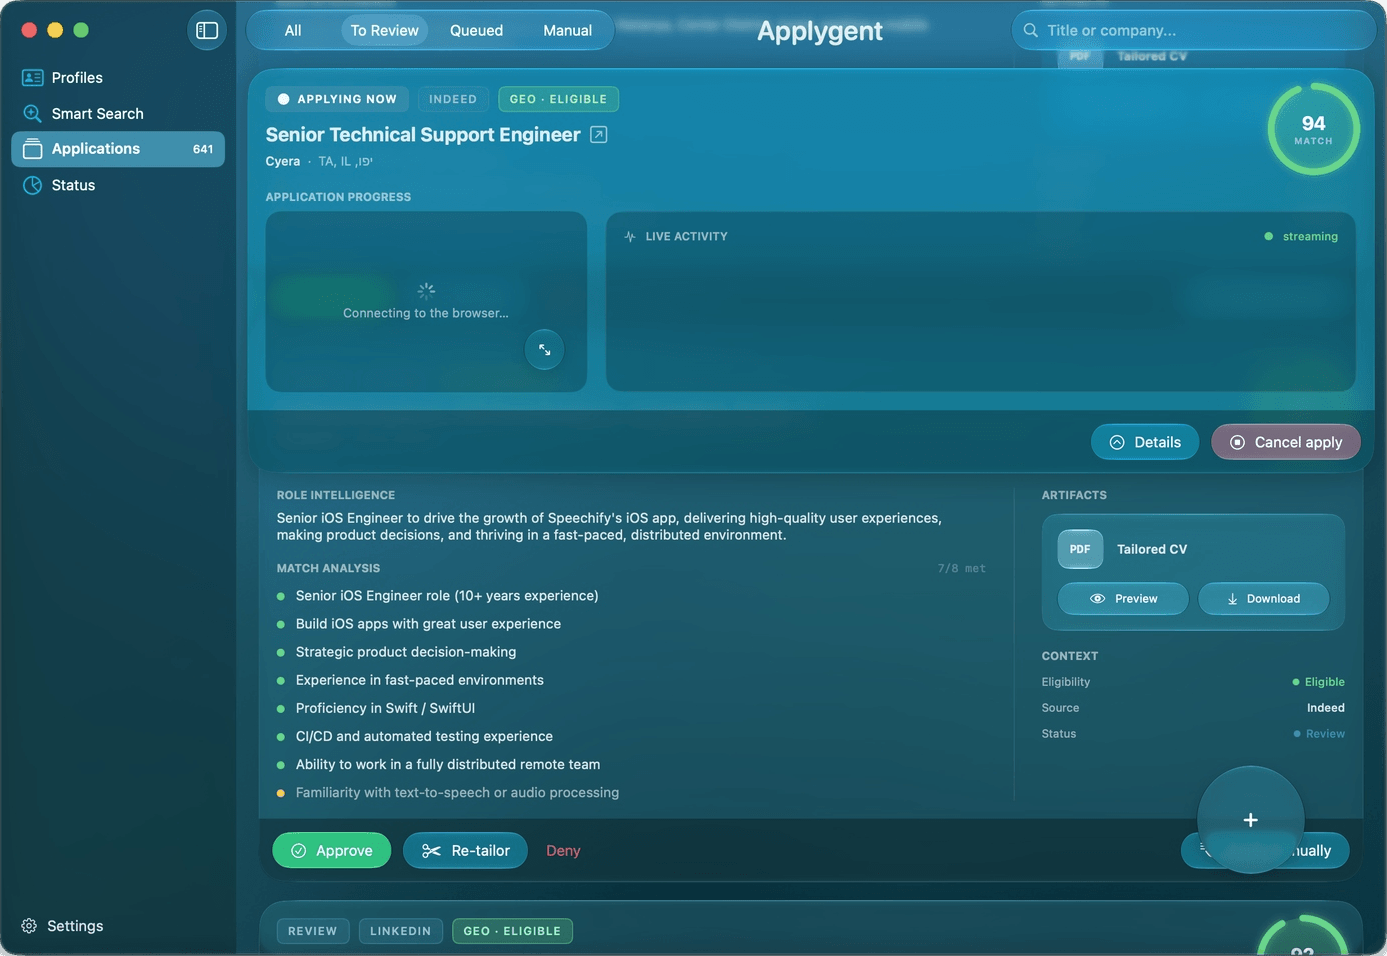
Task: Approve the application
Action: [332, 850]
